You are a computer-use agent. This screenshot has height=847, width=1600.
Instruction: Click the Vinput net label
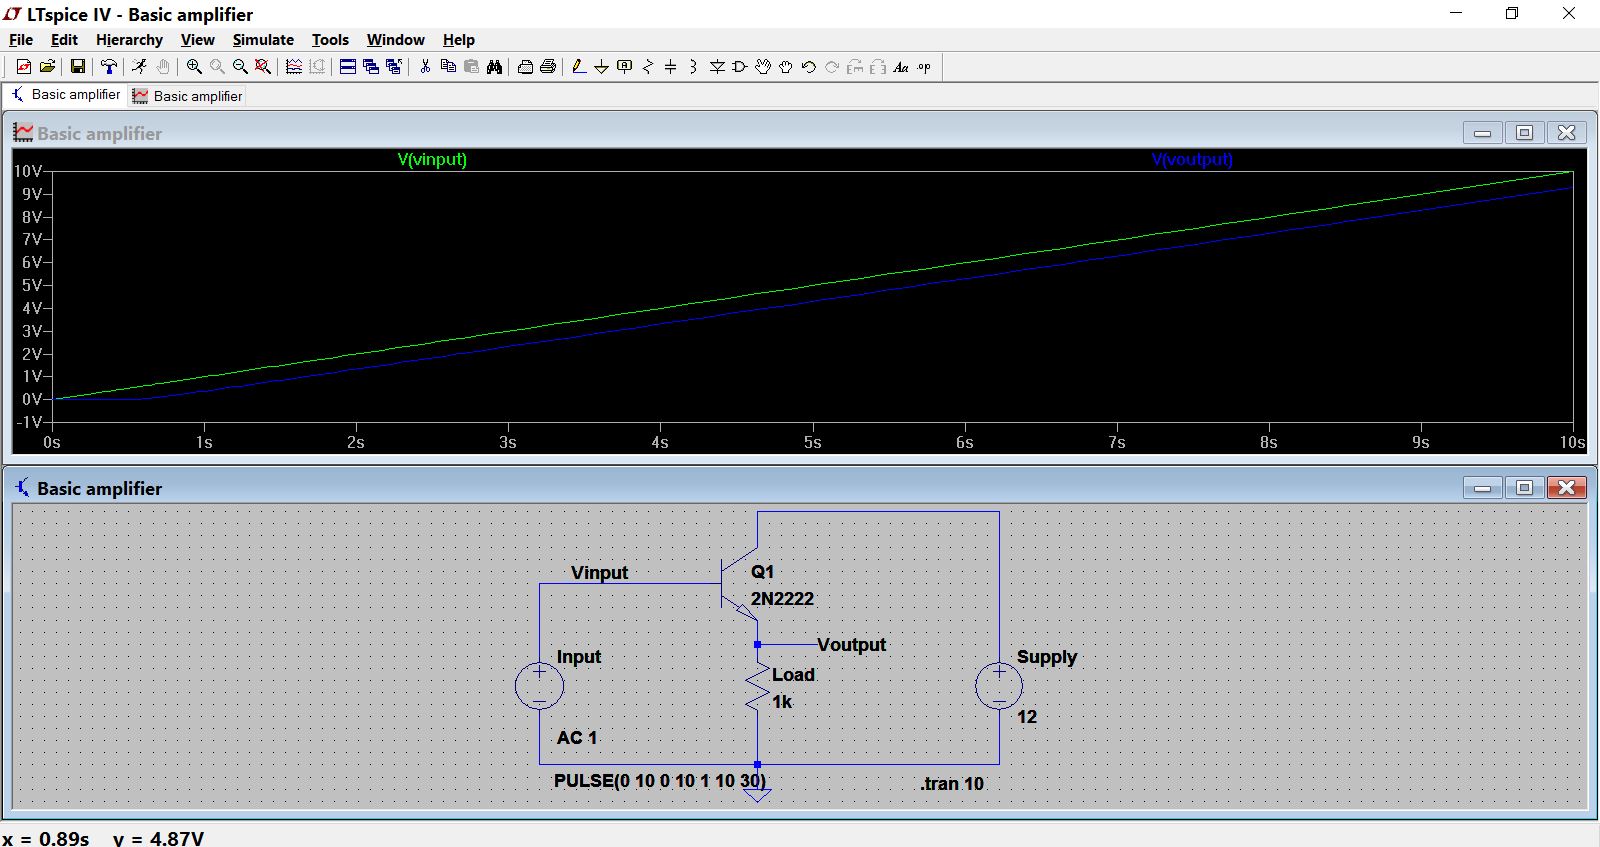pyautogui.click(x=599, y=573)
